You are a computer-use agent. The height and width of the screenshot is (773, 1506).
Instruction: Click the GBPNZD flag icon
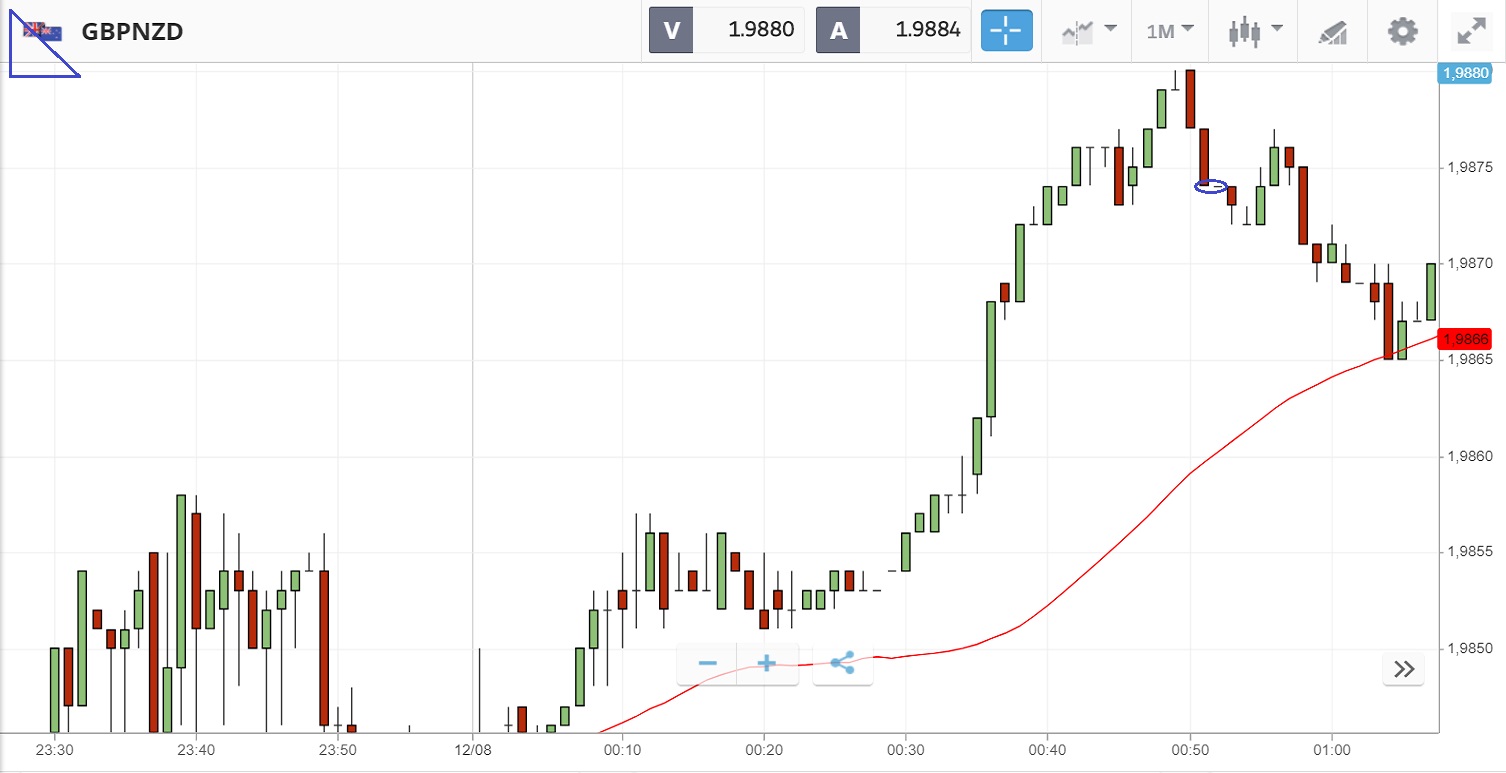click(x=43, y=31)
